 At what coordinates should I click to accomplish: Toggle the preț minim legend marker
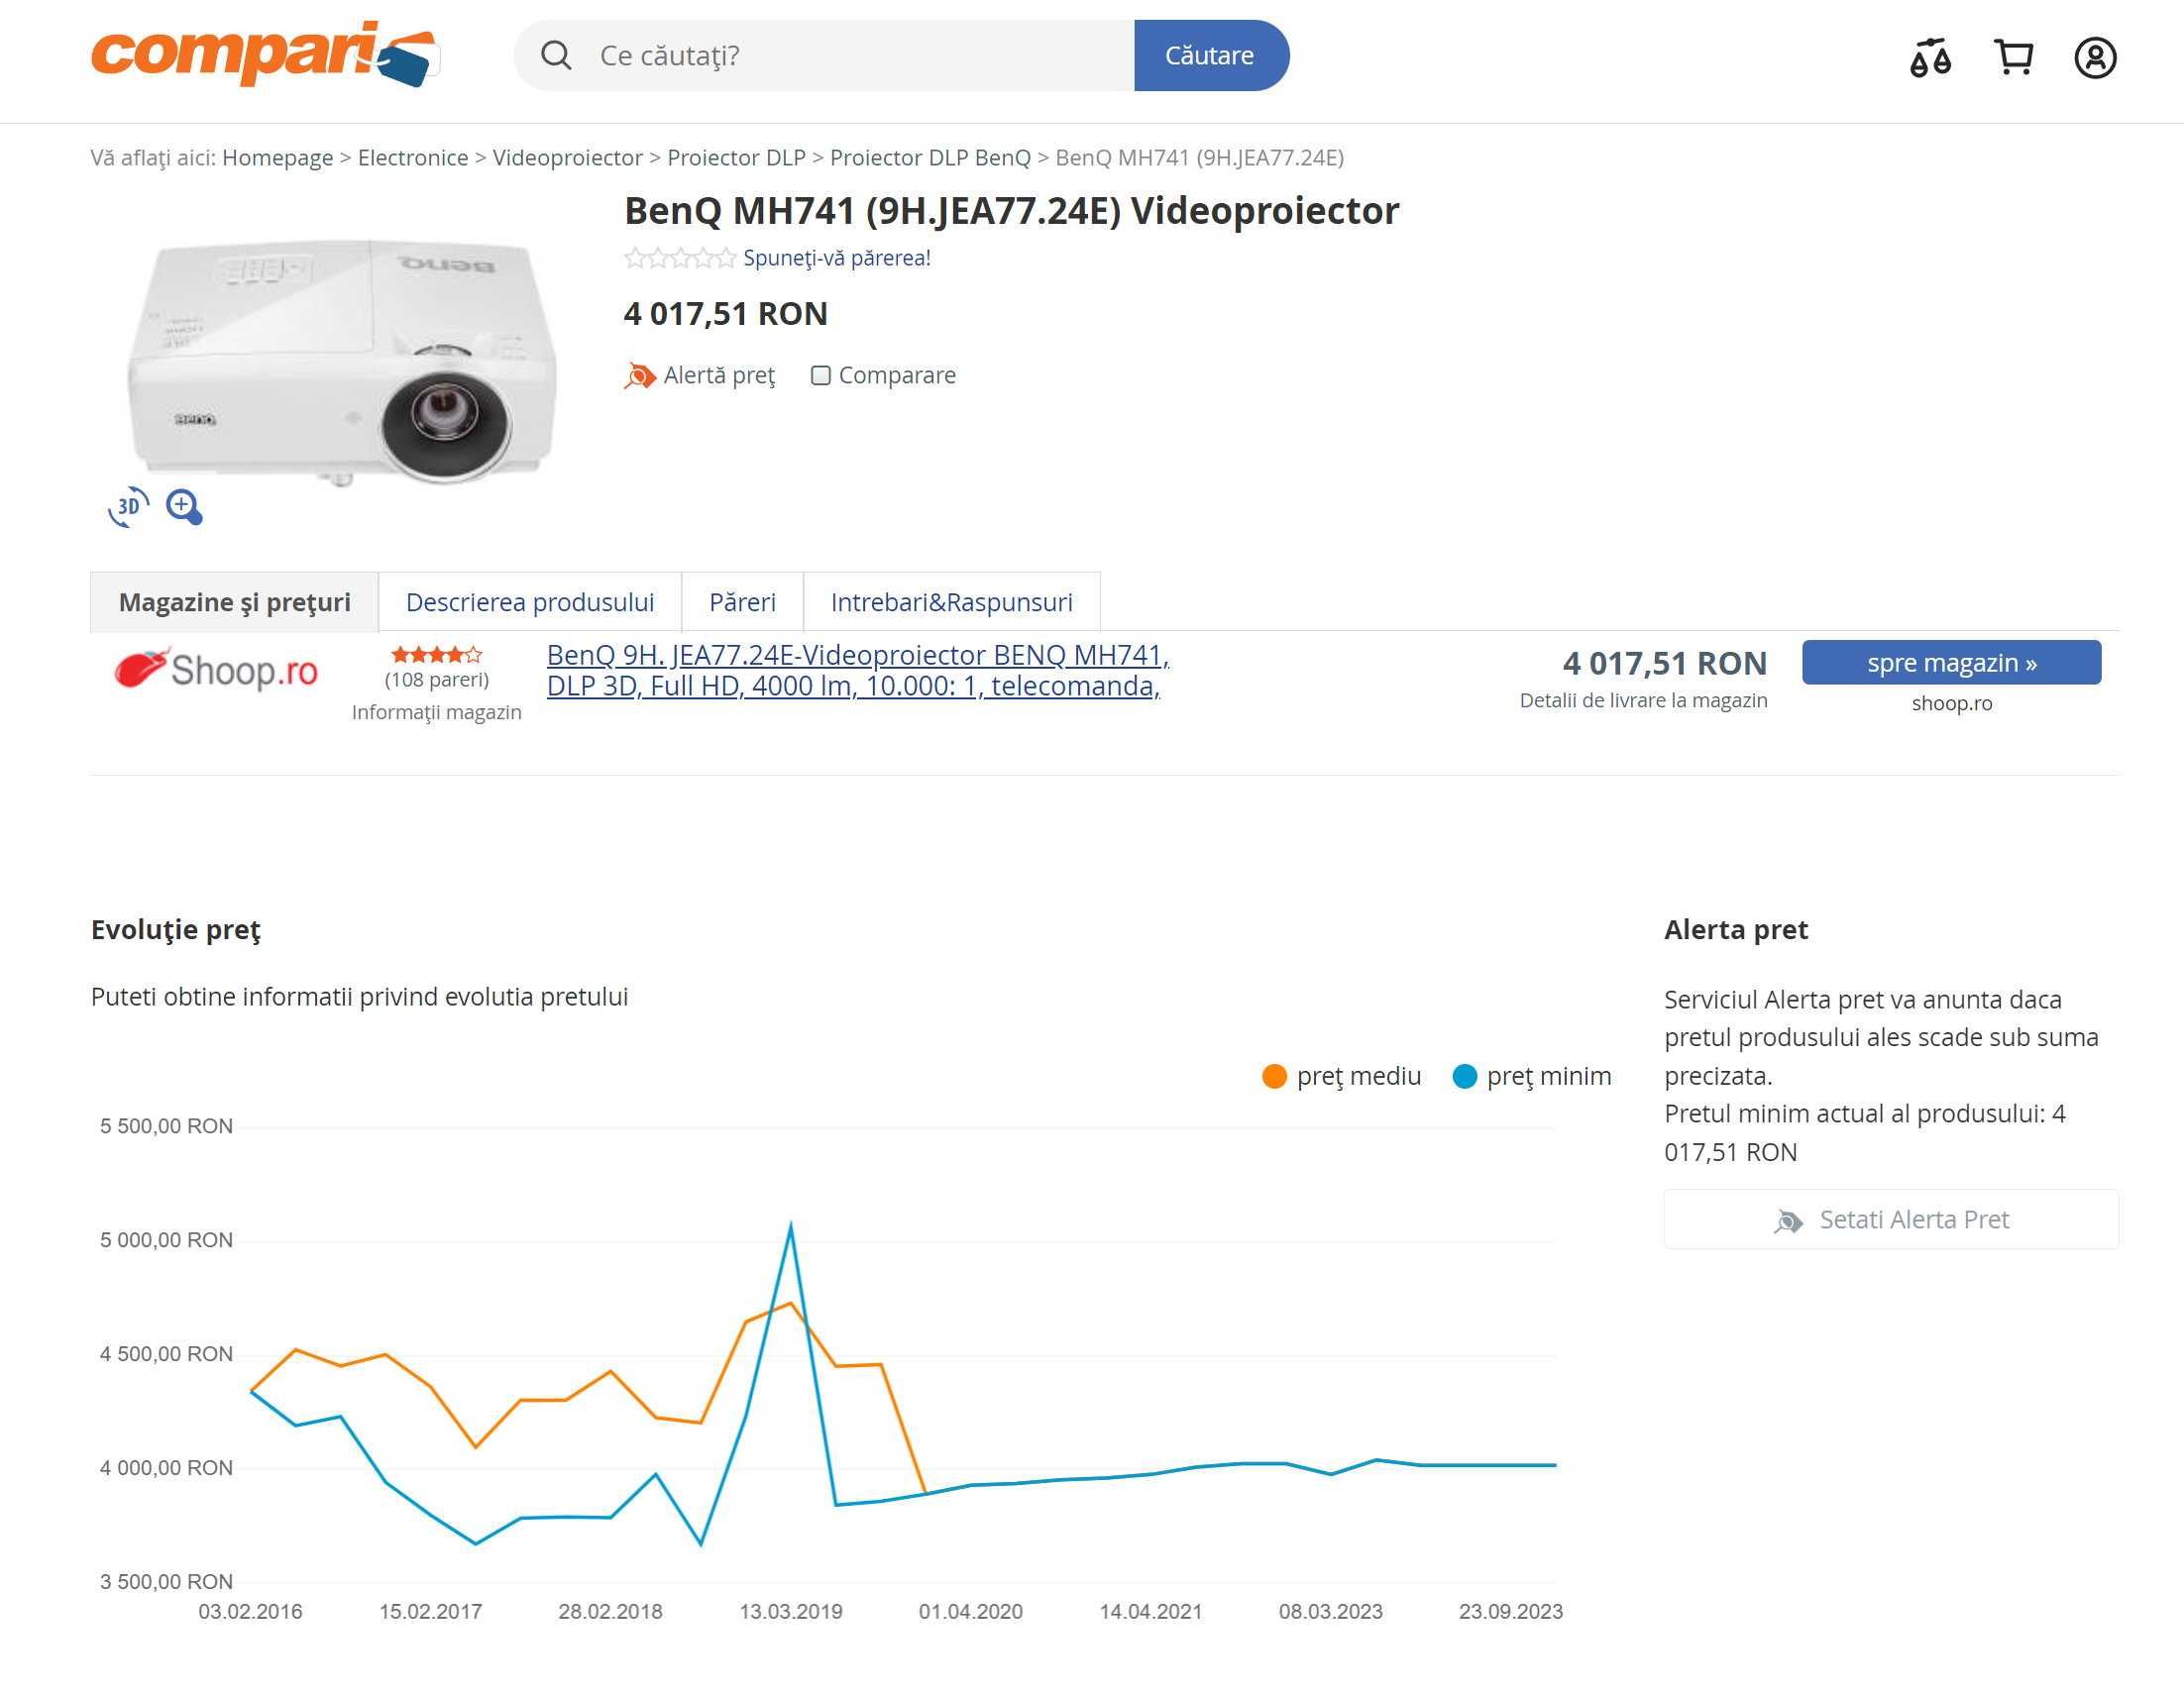1464,1076
